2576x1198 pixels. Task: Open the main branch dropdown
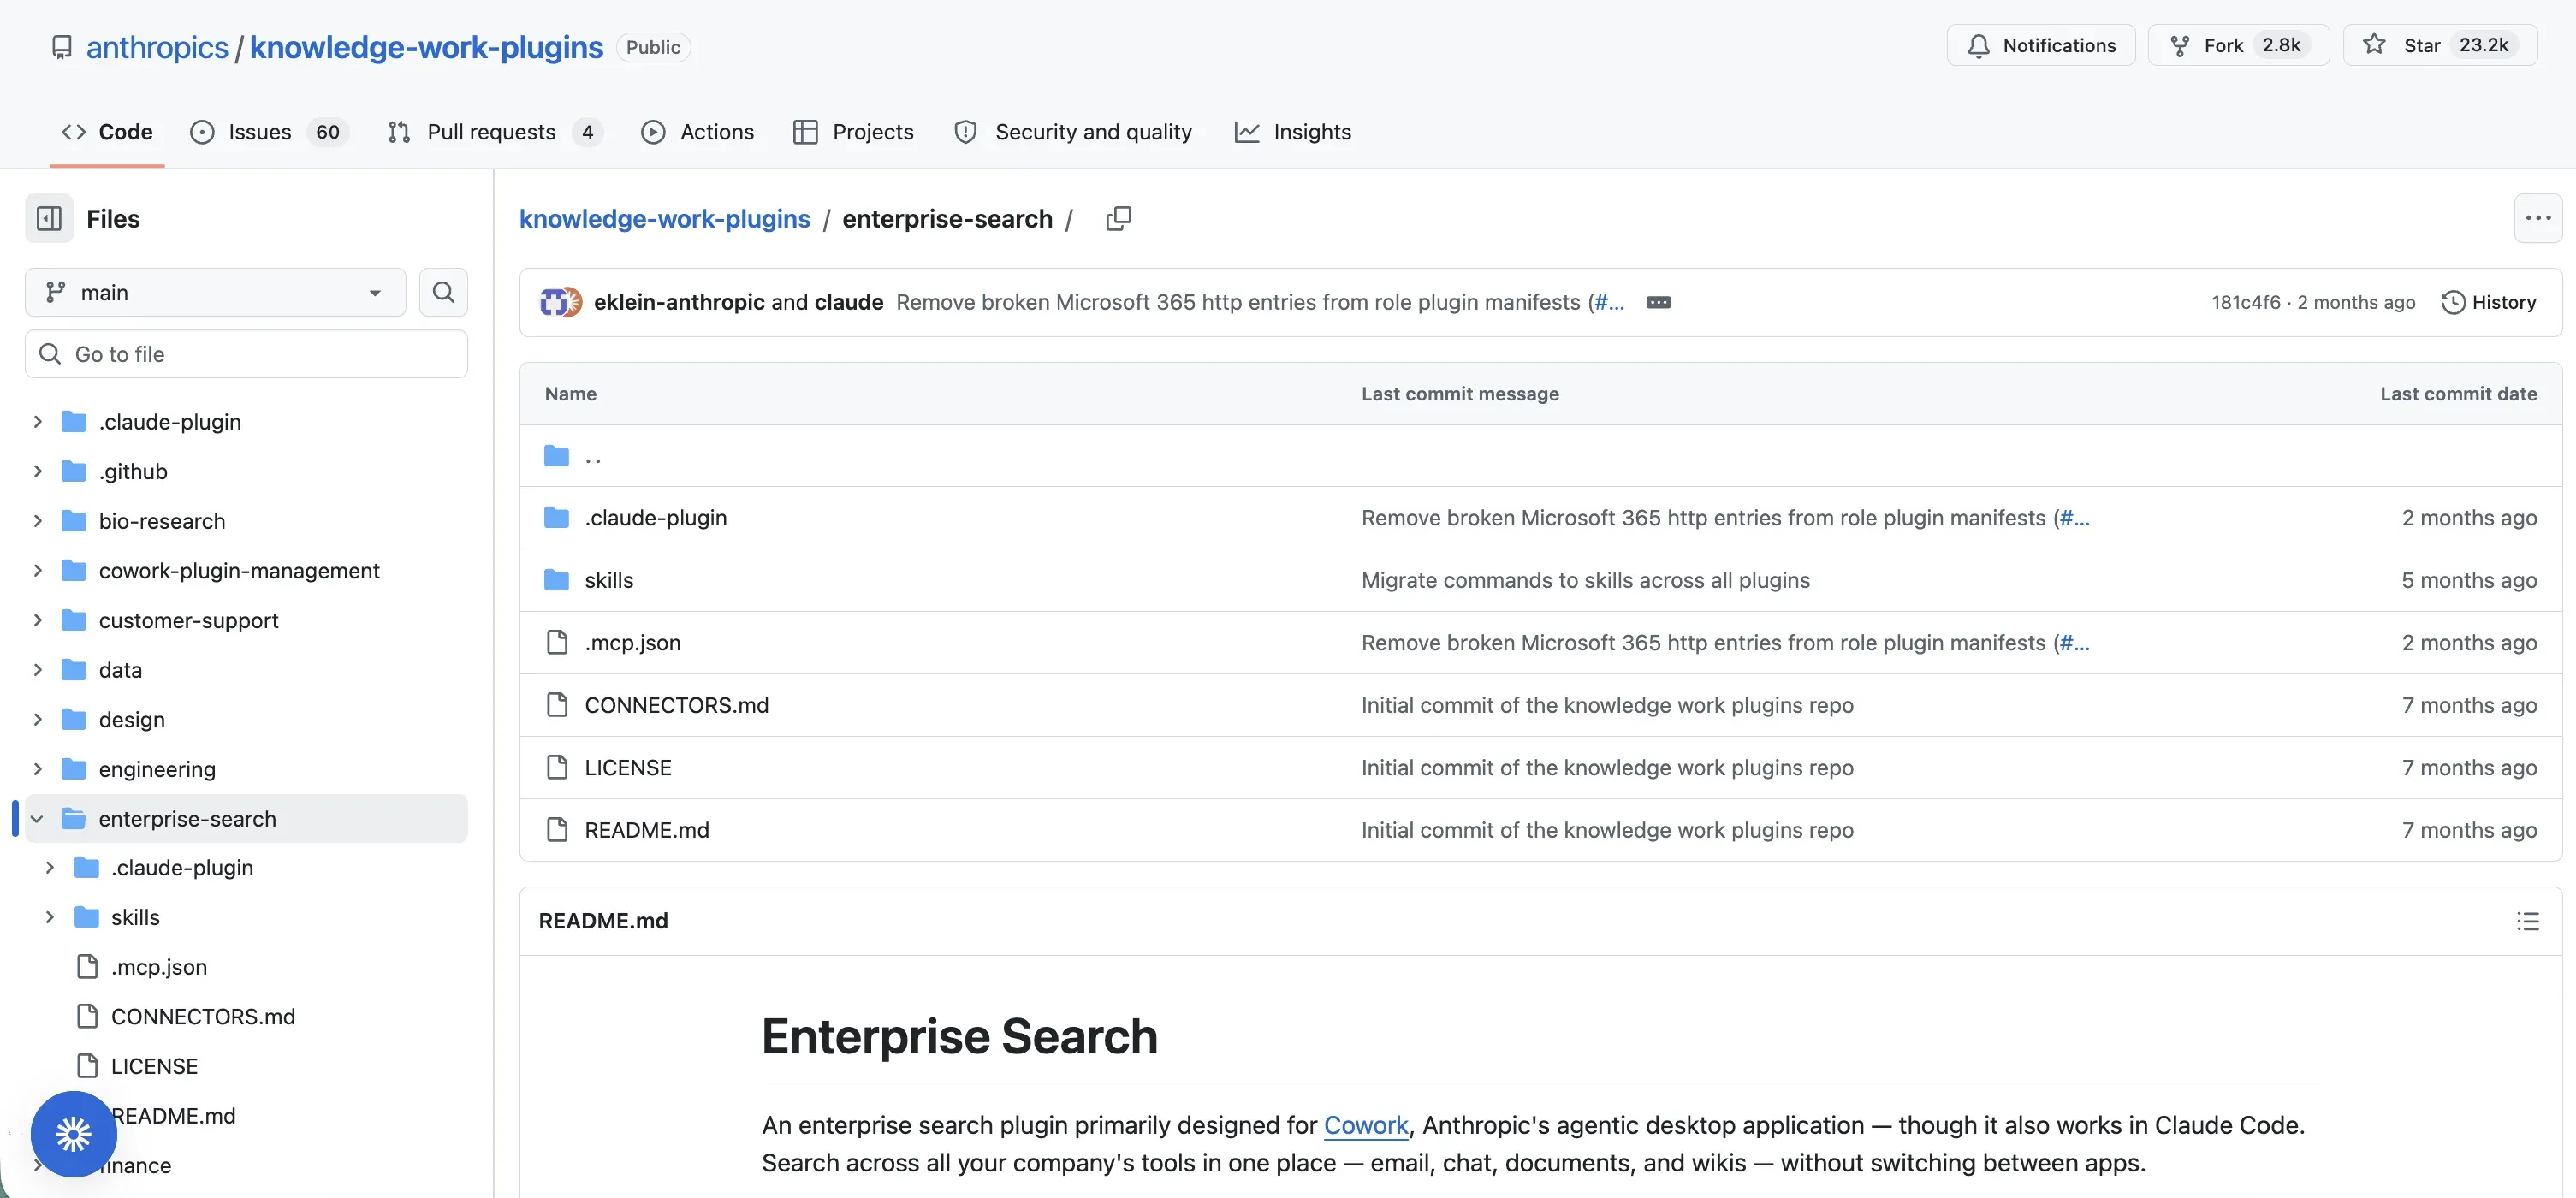pos(215,292)
